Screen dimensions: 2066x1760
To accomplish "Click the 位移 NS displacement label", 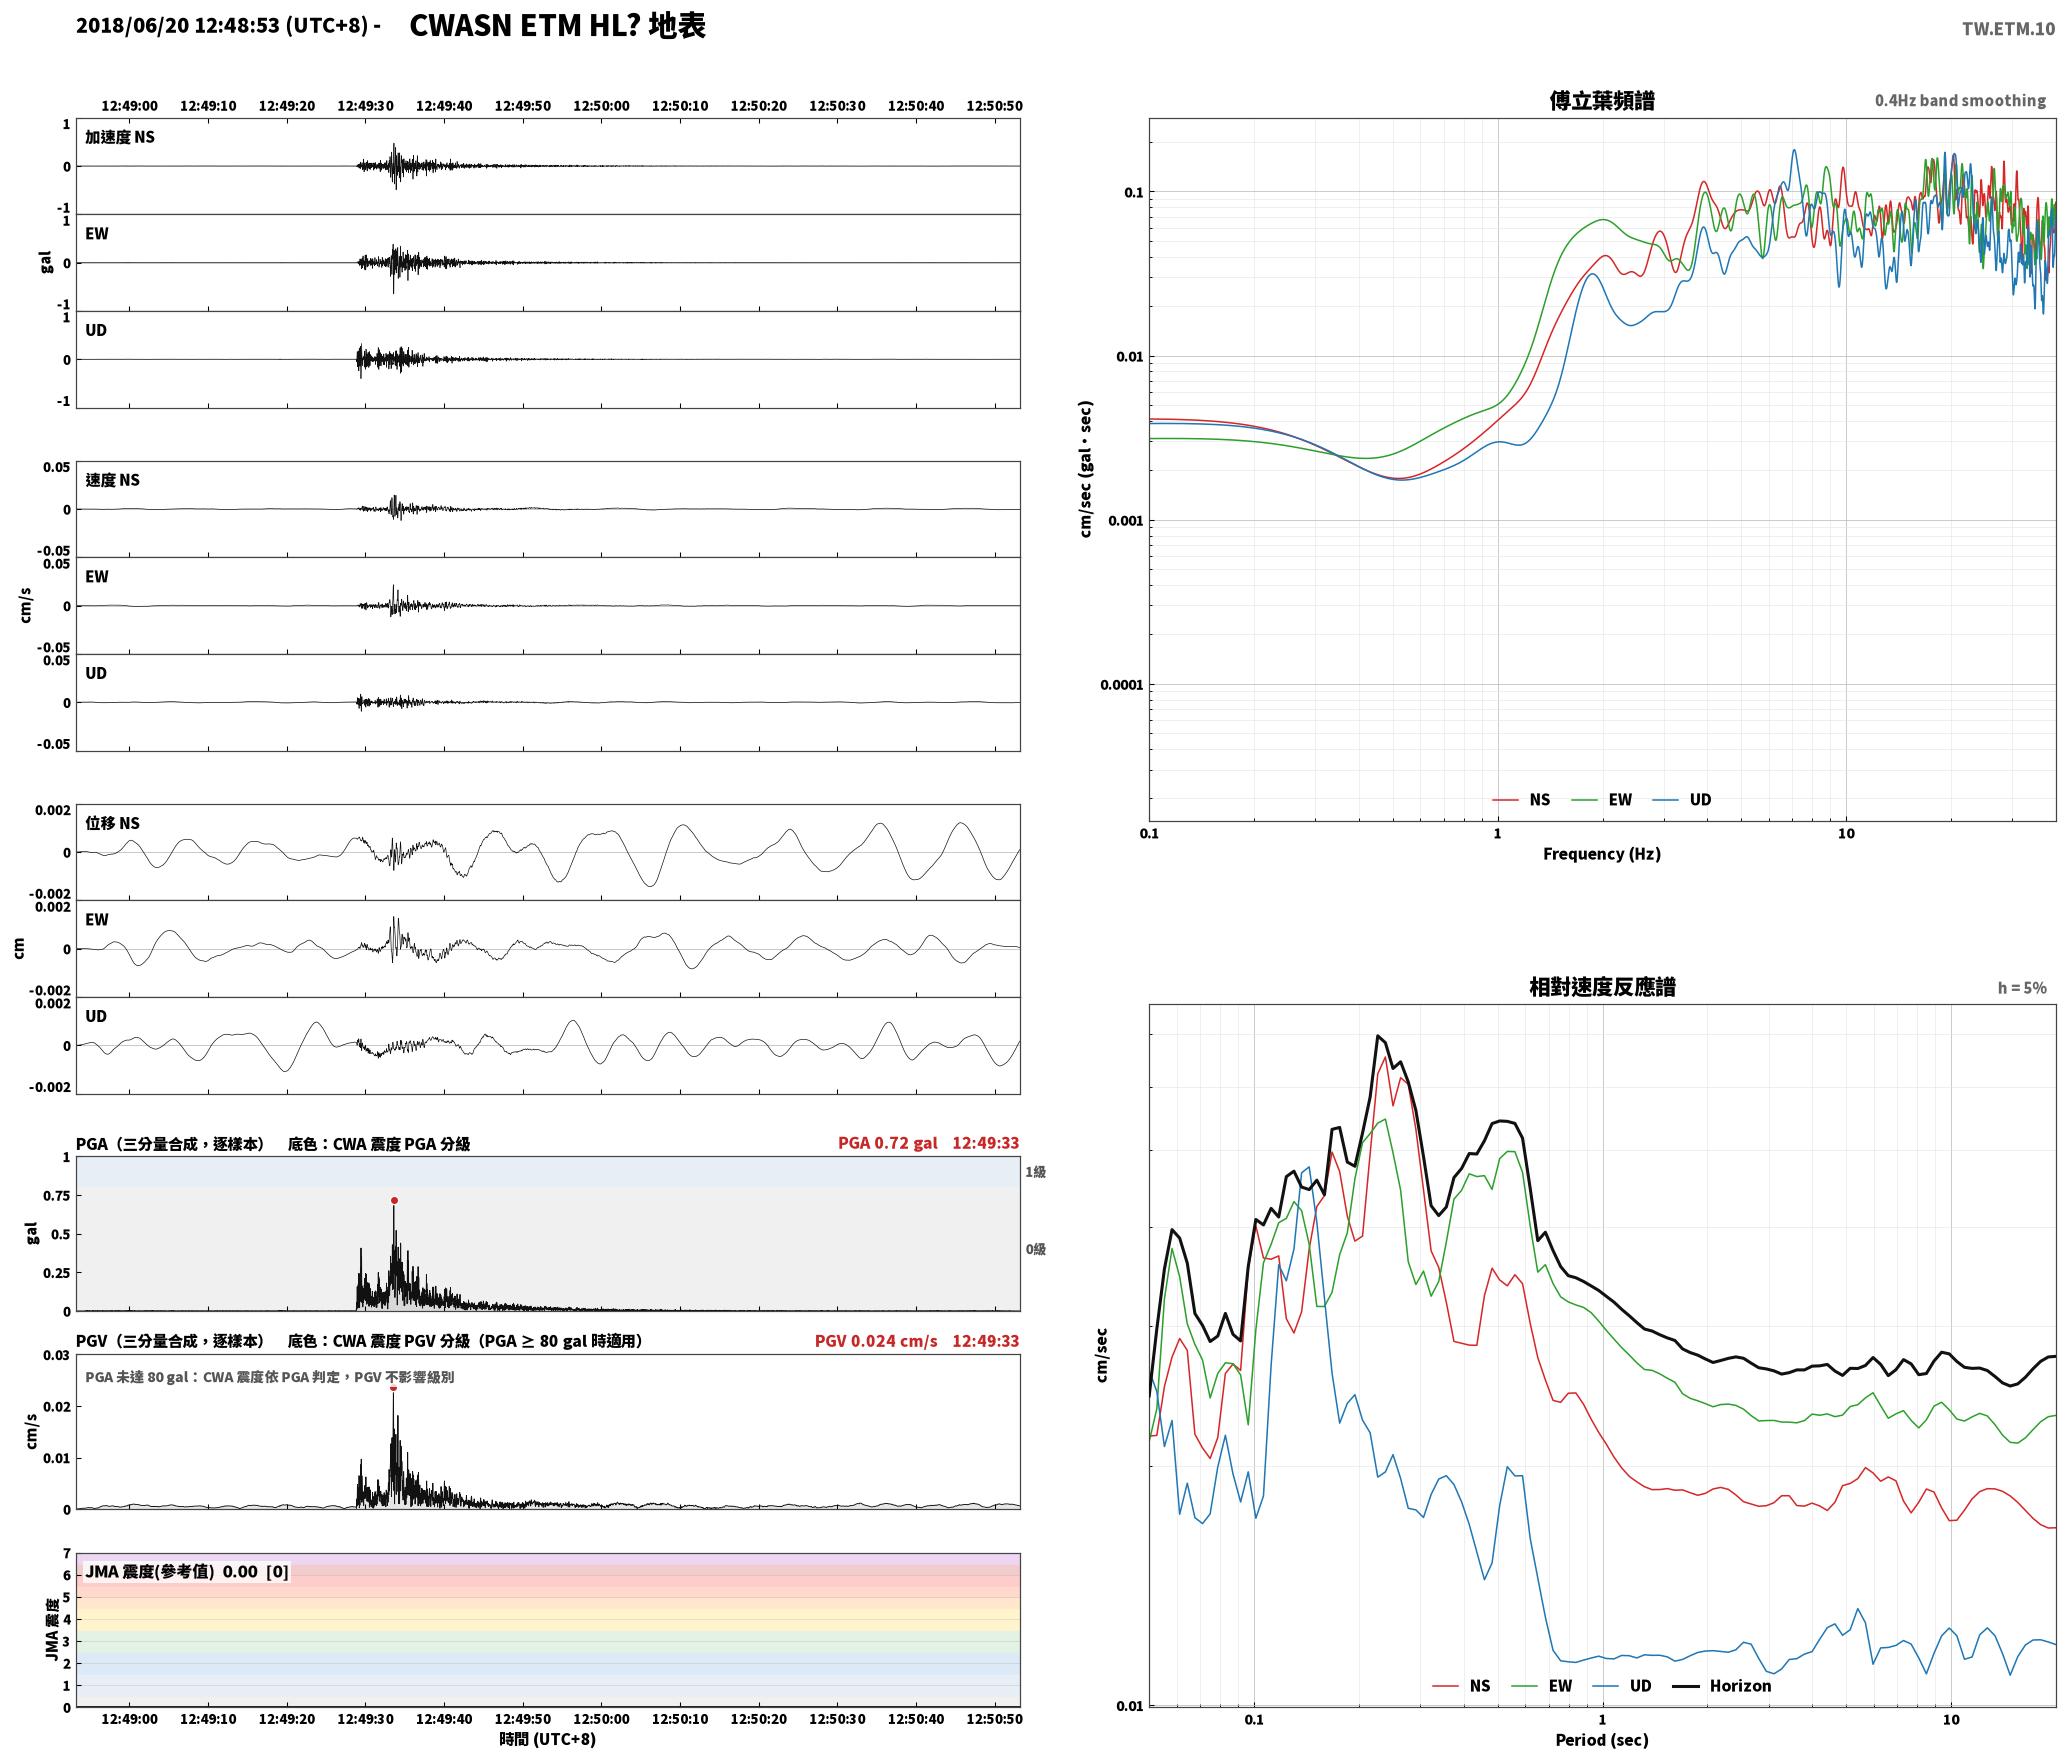I will 112,823.
